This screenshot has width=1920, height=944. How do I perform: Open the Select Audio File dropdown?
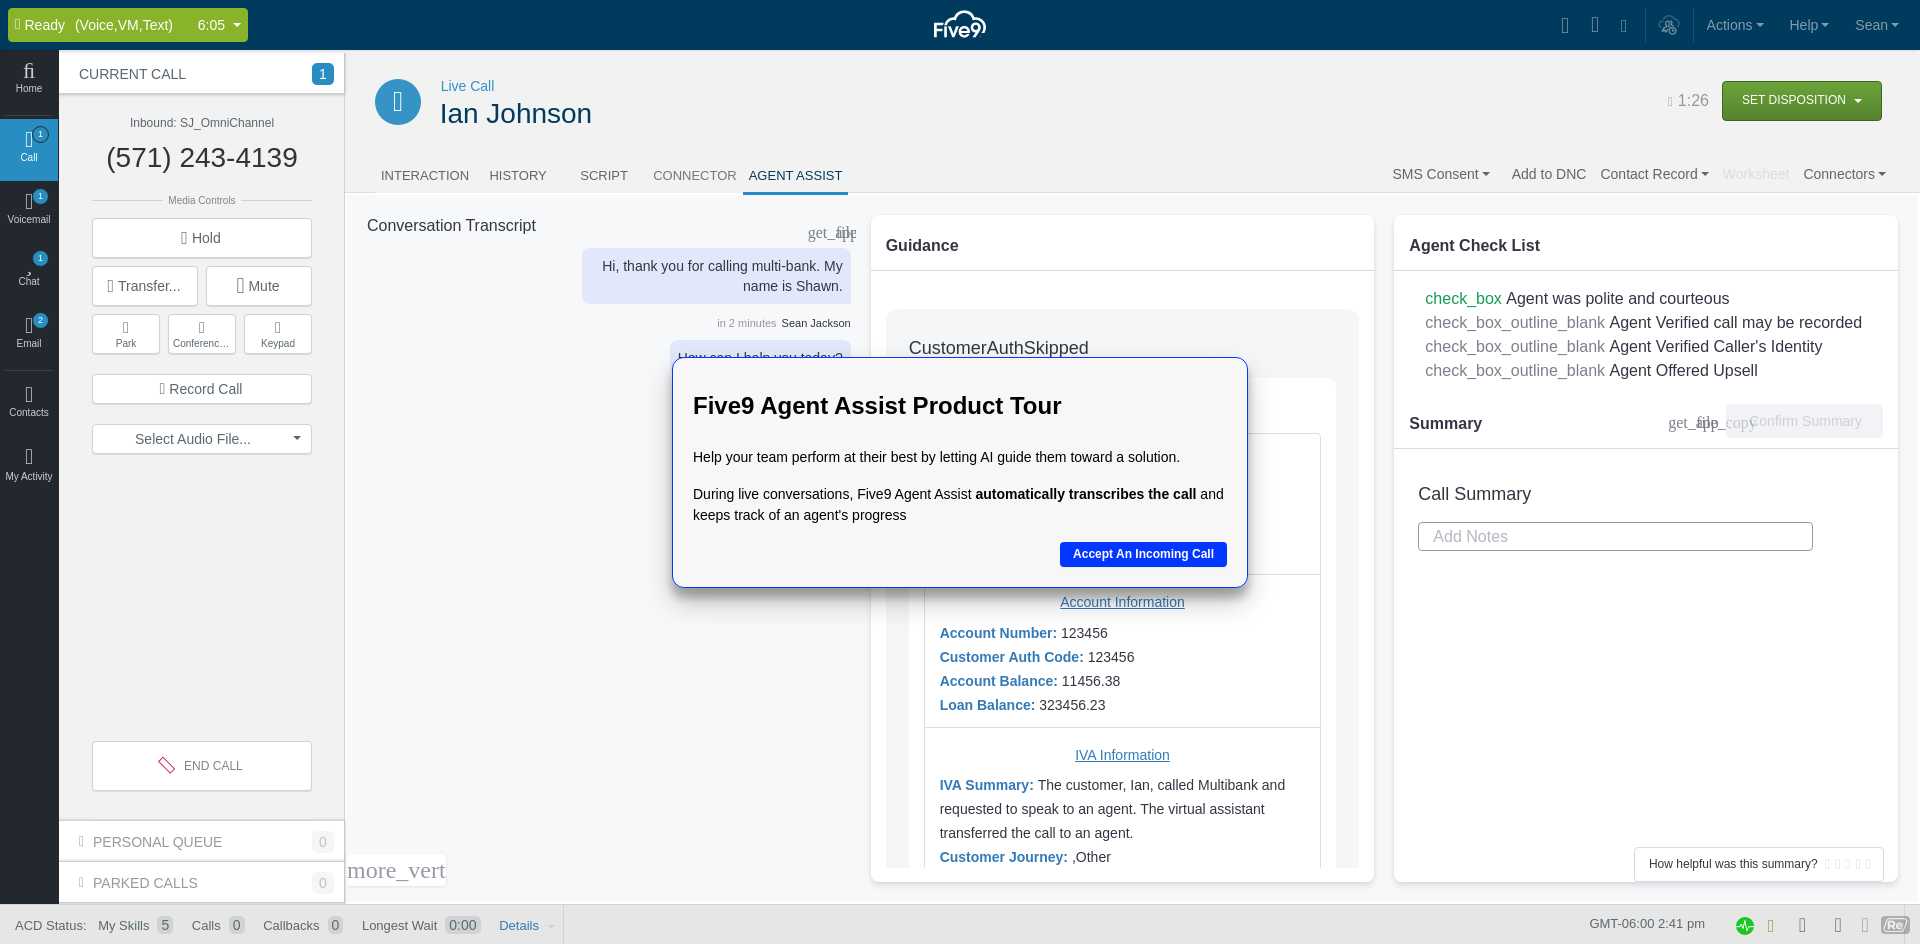pos(201,439)
